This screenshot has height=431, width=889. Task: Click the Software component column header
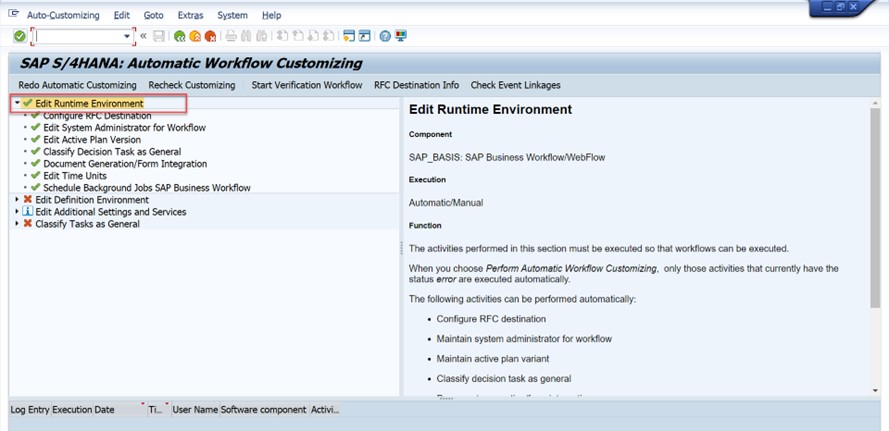pos(264,409)
